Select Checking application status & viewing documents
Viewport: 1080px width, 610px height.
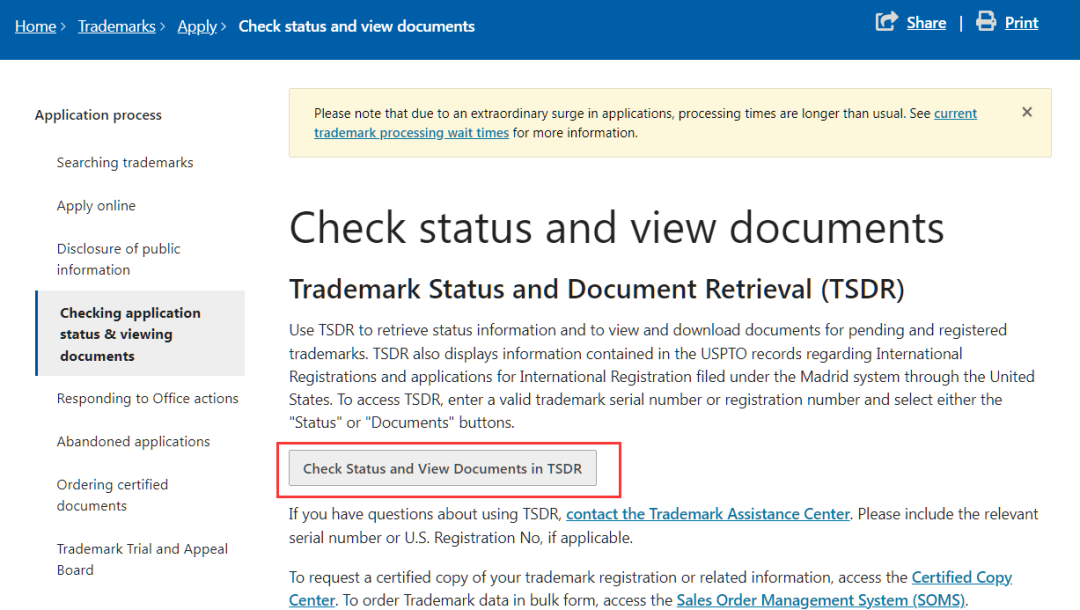click(141, 334)
